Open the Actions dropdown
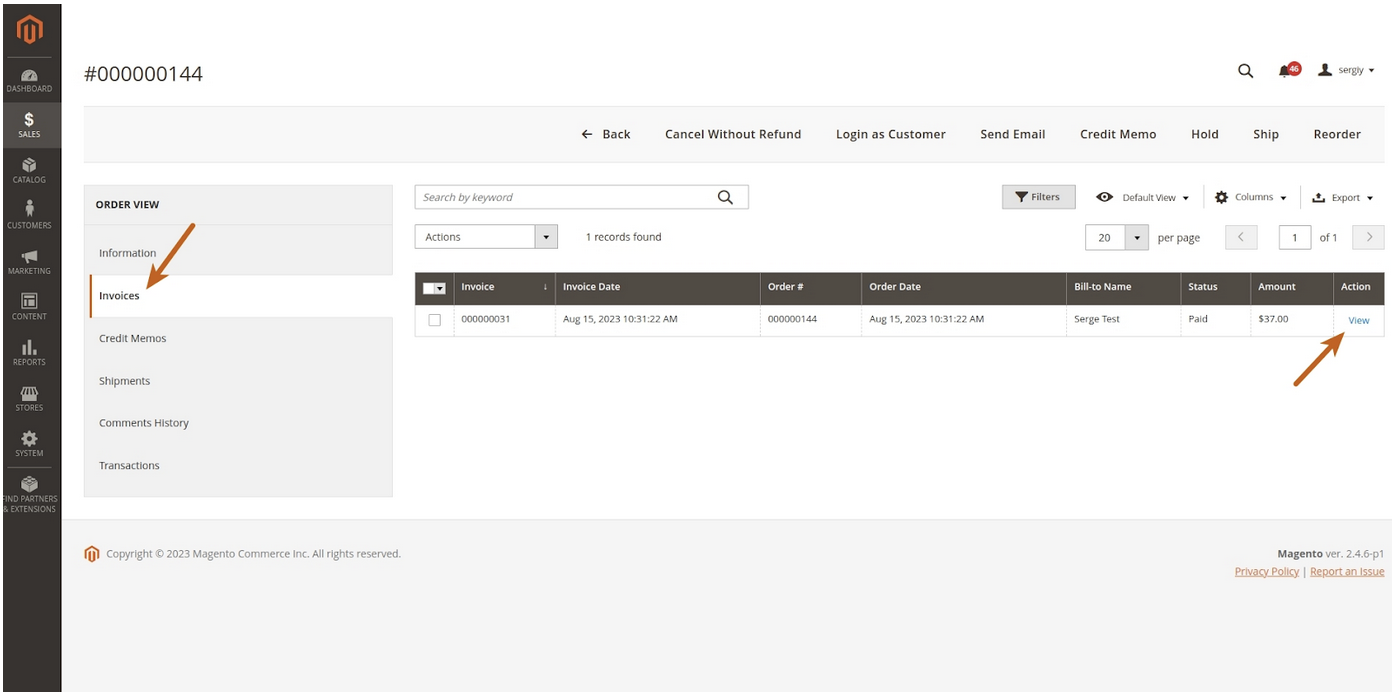 [486, 237]
